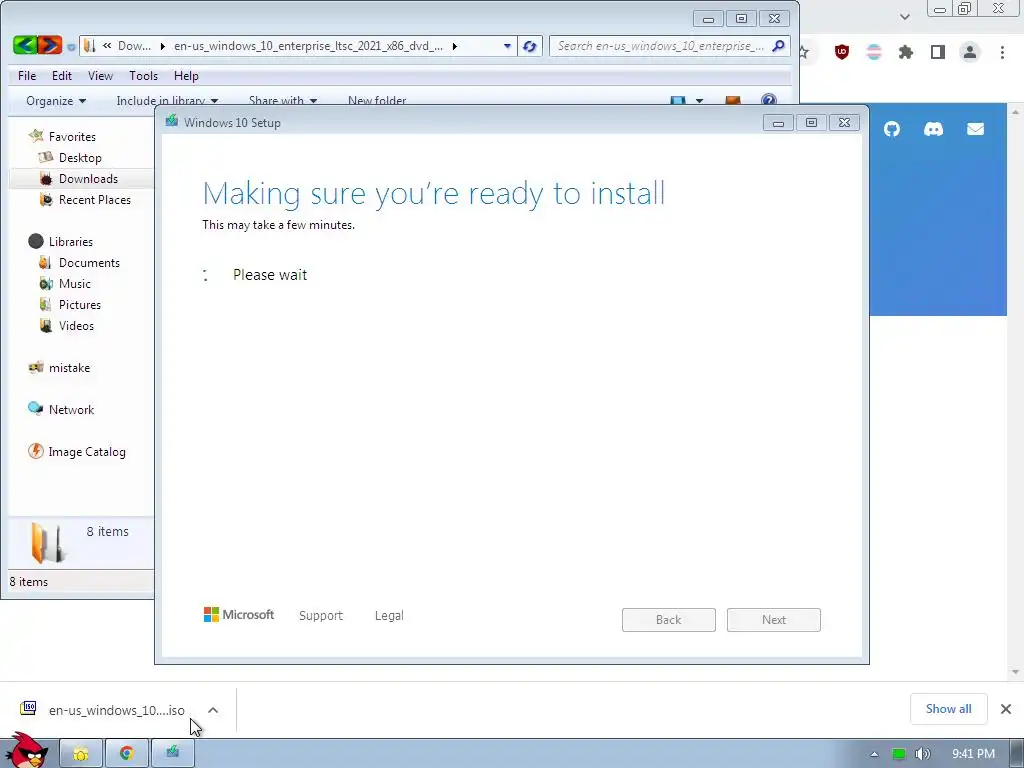Open the Help menu
1024x768 pixels.
click(x=186, y=76)
